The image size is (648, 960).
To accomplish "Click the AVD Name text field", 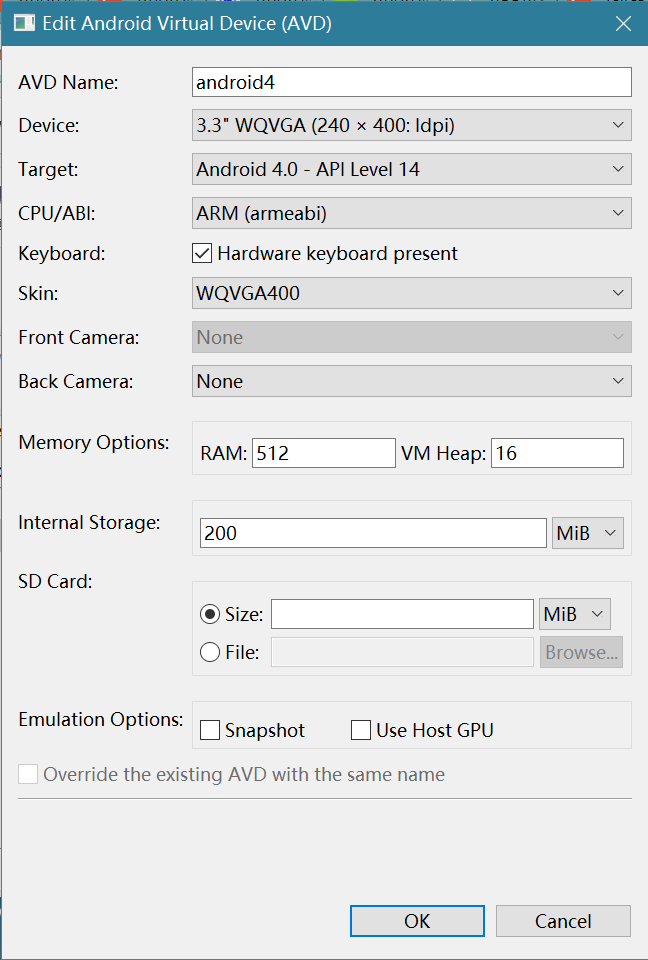I will pos(411,82).
